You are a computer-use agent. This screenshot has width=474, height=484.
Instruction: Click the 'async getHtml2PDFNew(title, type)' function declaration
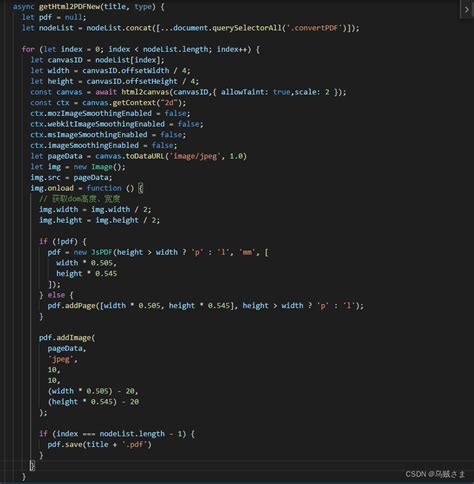click(x=88, y=7)
